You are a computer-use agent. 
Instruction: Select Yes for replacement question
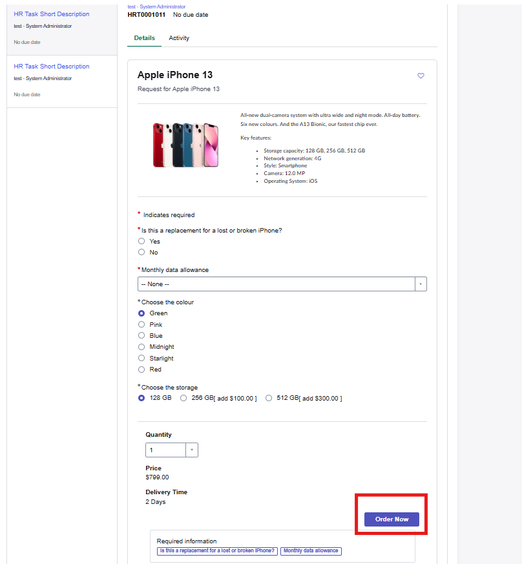click(141, 241)
